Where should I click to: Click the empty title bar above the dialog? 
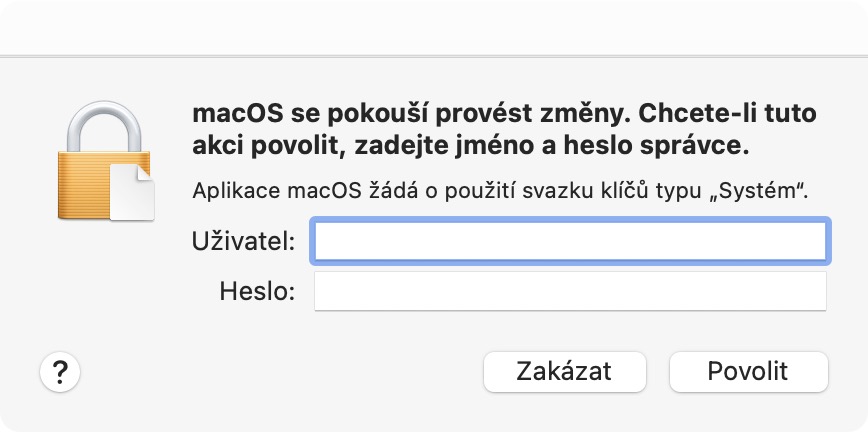pos(434,27)
